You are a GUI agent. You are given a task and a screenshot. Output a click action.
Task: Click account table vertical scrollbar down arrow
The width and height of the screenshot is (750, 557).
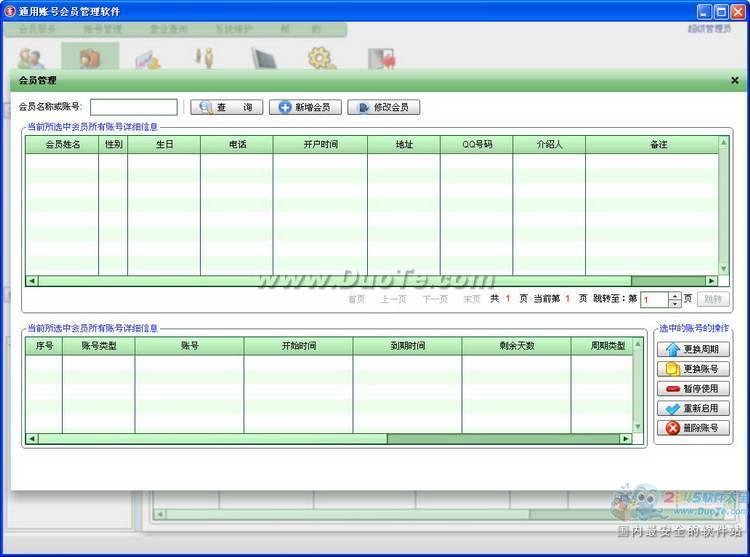pyautogui.click(x=638, y=427)
